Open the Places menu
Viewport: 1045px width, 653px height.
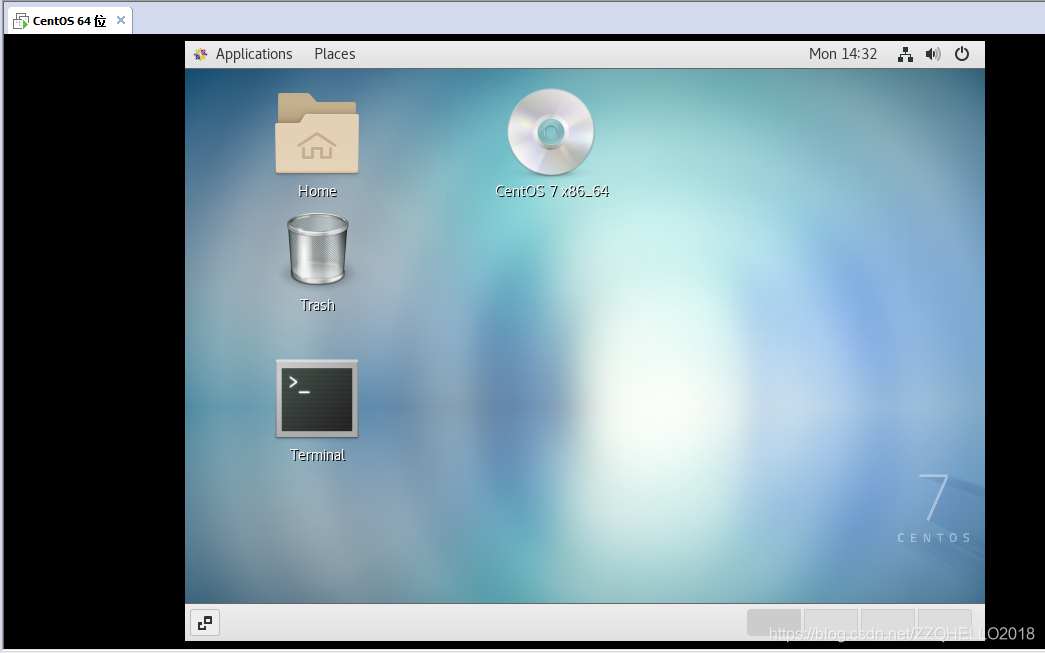[335, 54]
